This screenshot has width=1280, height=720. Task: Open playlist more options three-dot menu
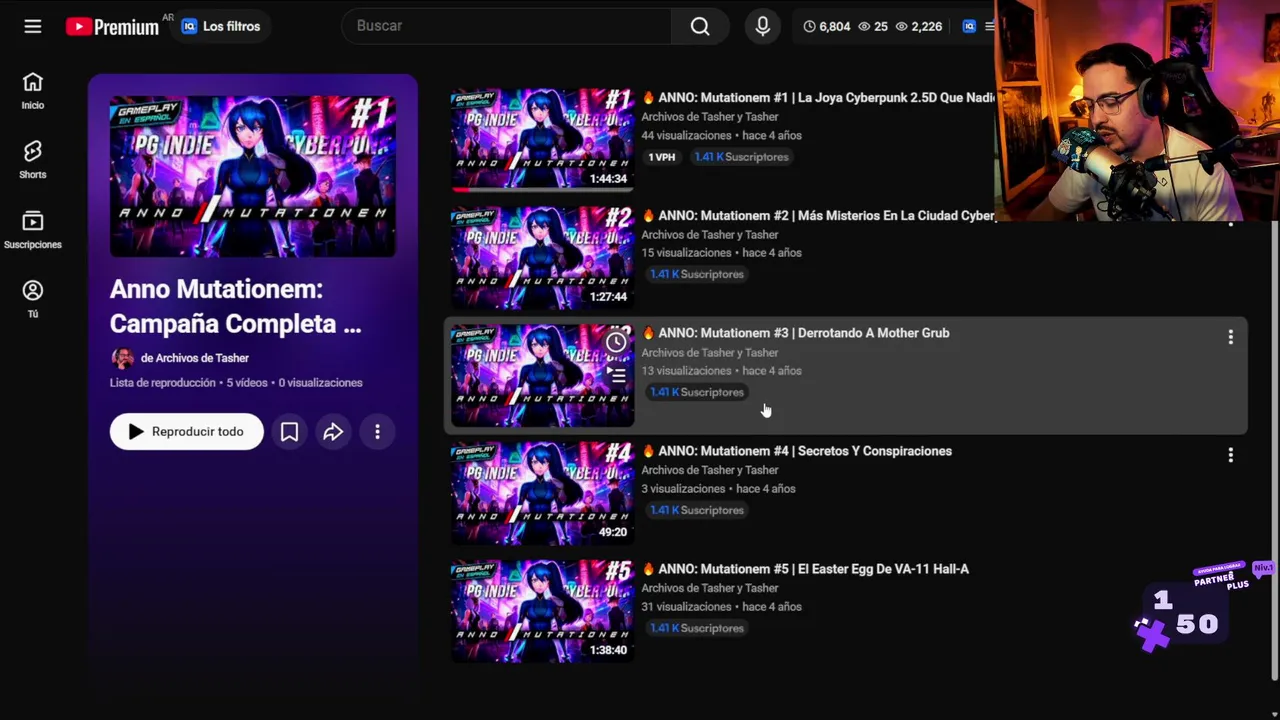(x=377, y=432)
